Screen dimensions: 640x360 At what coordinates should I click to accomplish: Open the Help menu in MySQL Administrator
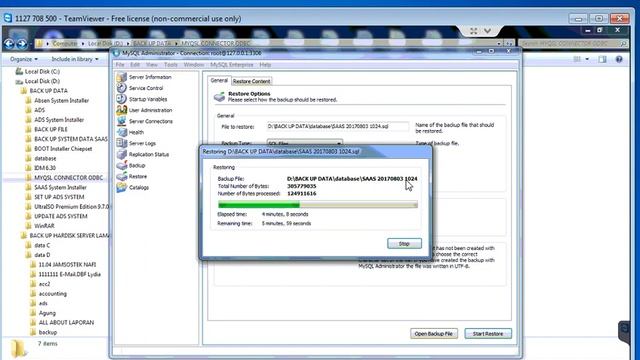click(265, 65)
